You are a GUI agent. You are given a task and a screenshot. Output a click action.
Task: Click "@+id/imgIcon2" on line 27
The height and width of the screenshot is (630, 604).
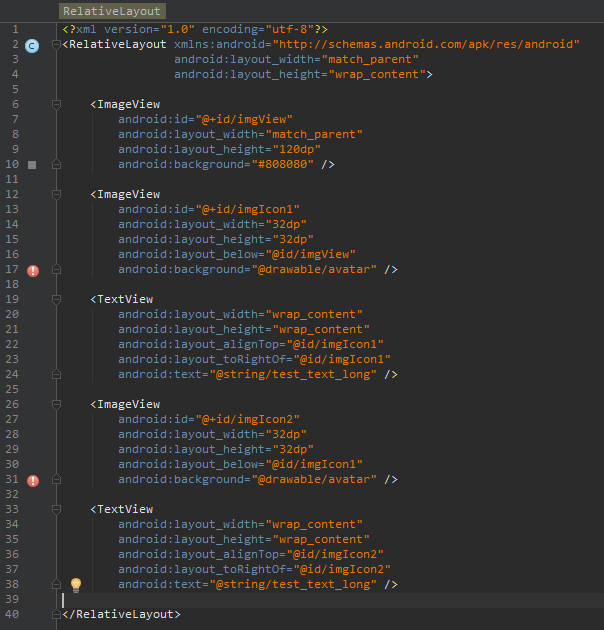click(248, 419)
